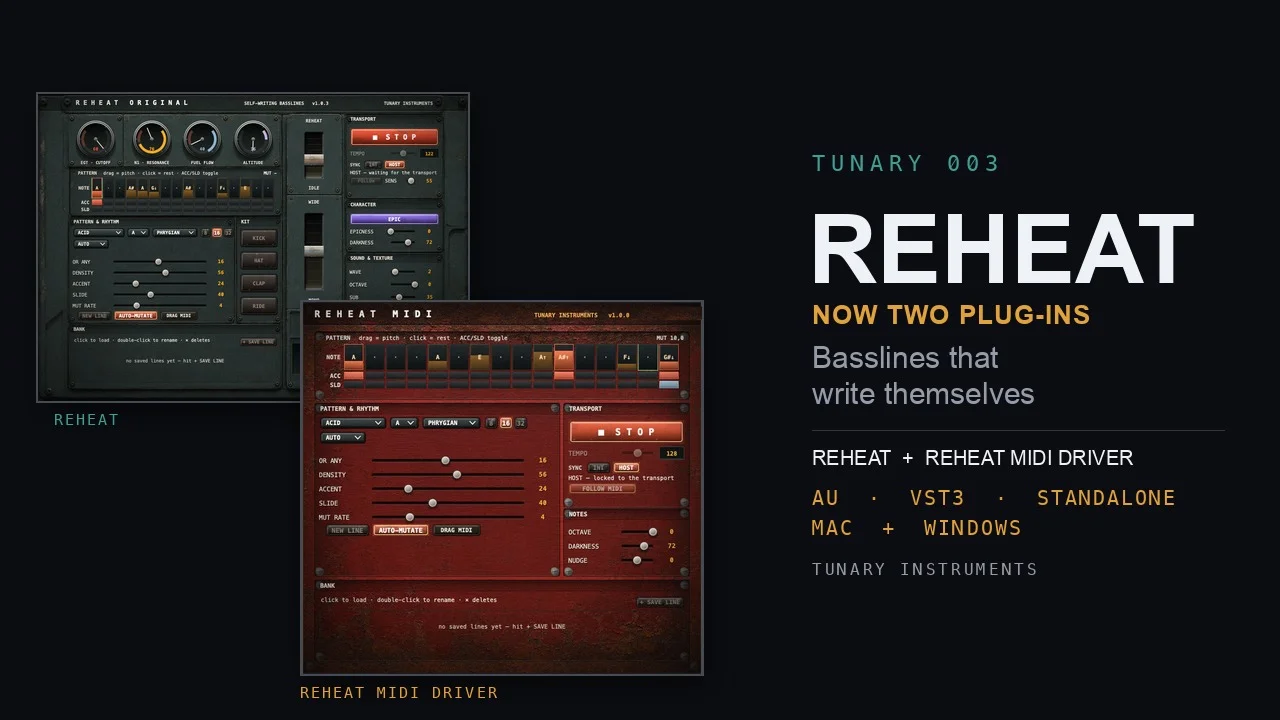
Task: Toggle accent on first step in Reheat MIDI
Action: (x=354, y=376)
